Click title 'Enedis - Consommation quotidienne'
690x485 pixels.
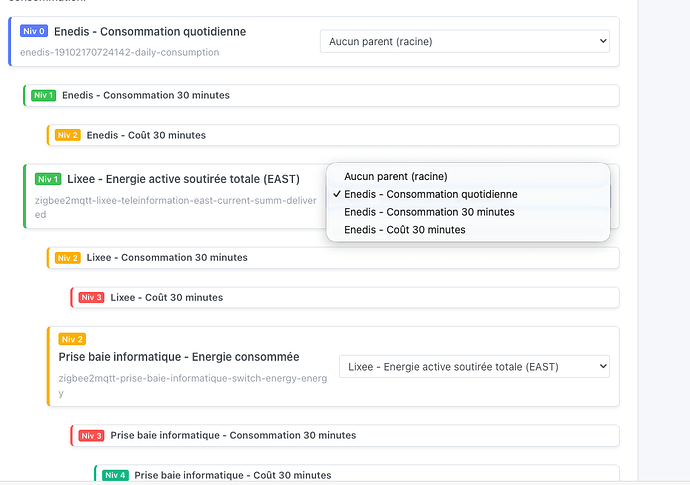pyautogui.click(x=150, y=32)
